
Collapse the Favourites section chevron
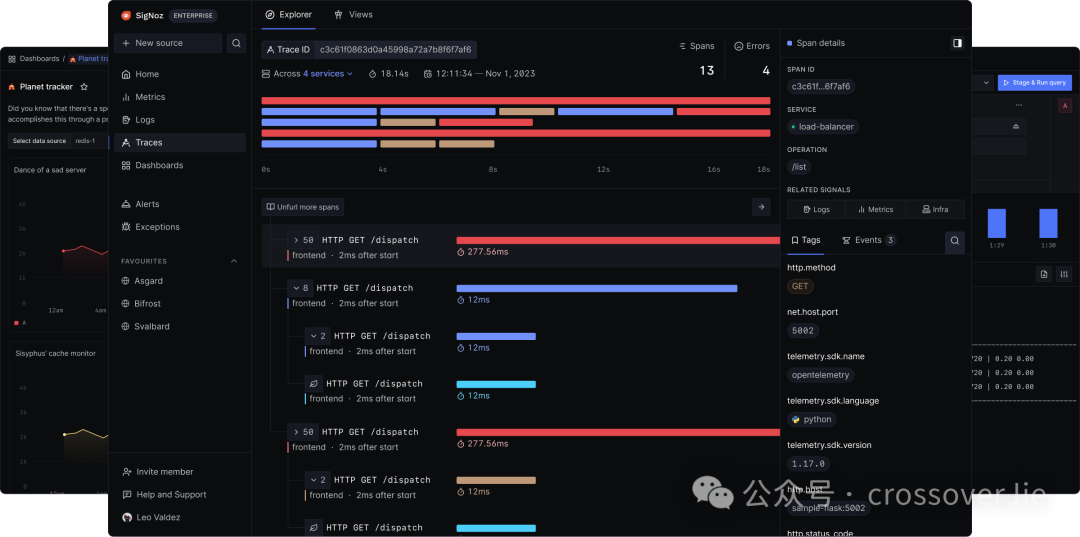pos(233,261)
